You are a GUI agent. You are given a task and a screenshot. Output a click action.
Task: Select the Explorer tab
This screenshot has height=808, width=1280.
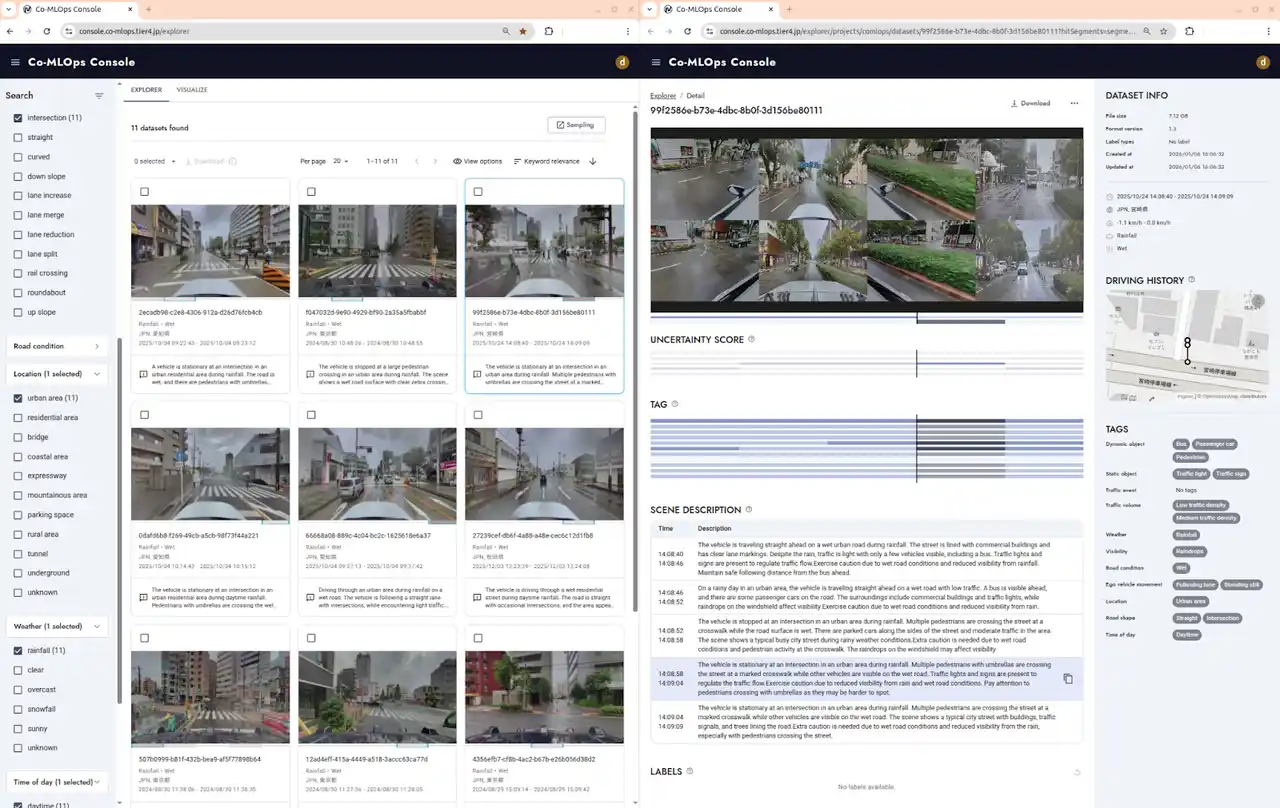tap(146, 90)
